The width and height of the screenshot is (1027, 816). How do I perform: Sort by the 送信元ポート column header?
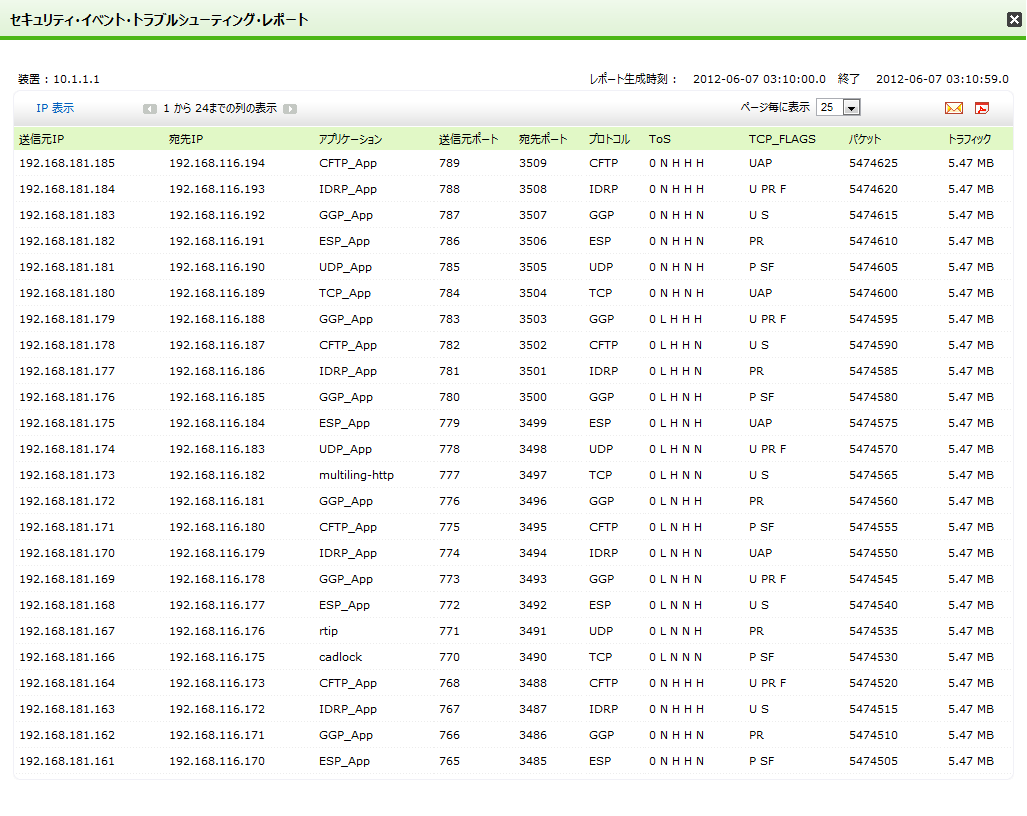pyautogui.click(x=468, y=139)
